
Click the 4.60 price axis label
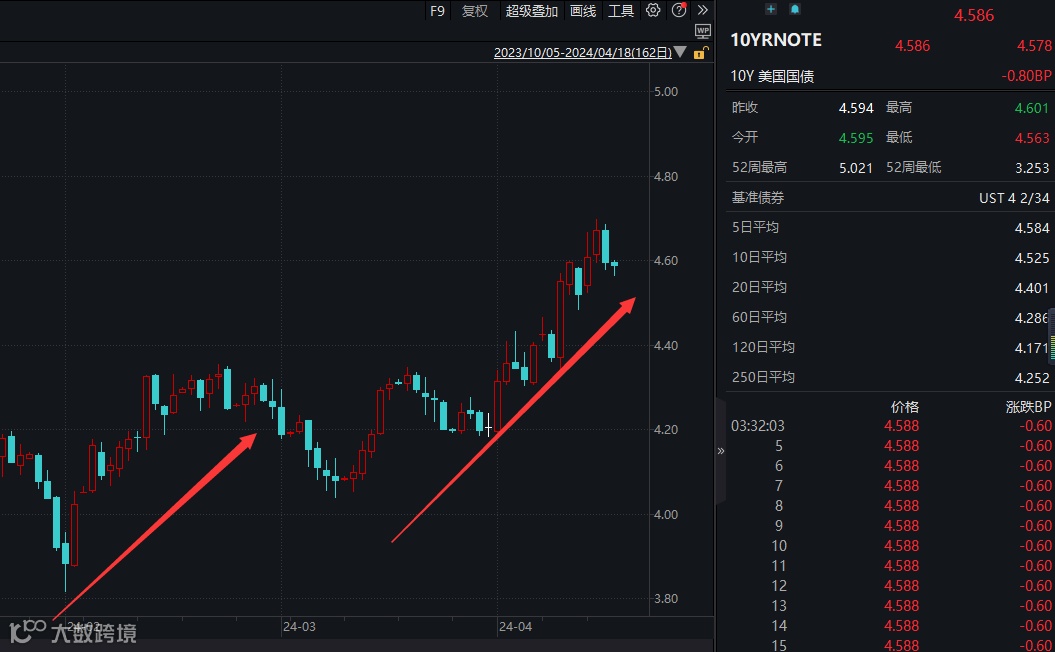pyautogui.click(x=665, y=260)
